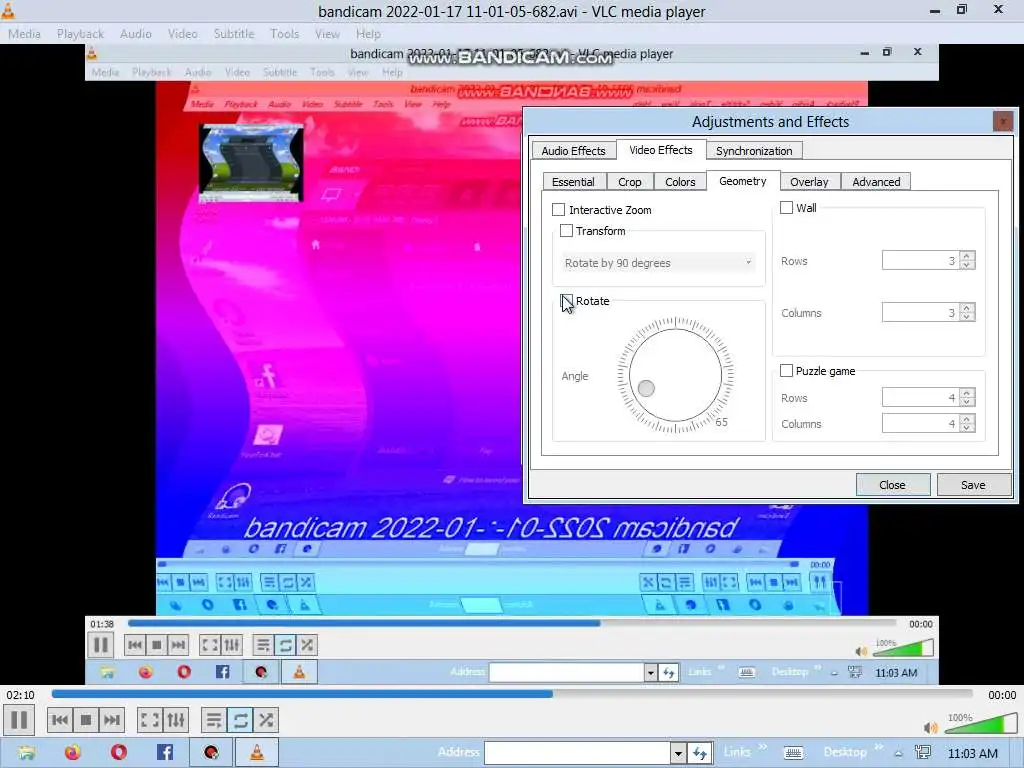The image size is (1024, 768).
Task: Click previous button in inner recorded VLC controls
Action: (x=135, y=645)
